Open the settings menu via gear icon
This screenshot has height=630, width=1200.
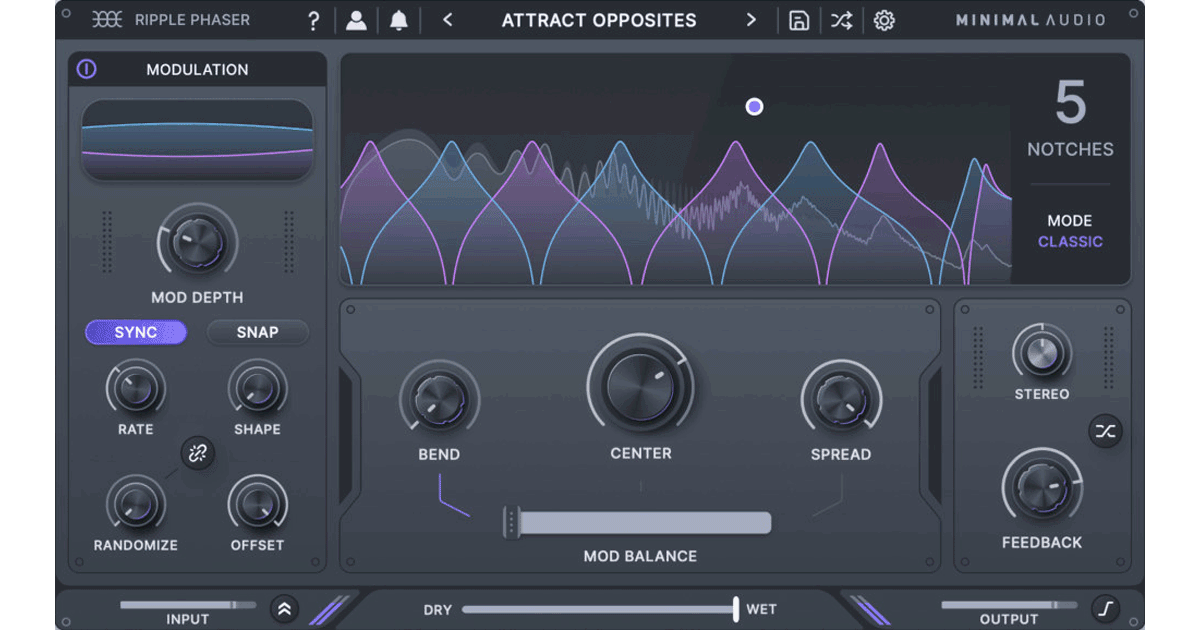coord(884,19)
